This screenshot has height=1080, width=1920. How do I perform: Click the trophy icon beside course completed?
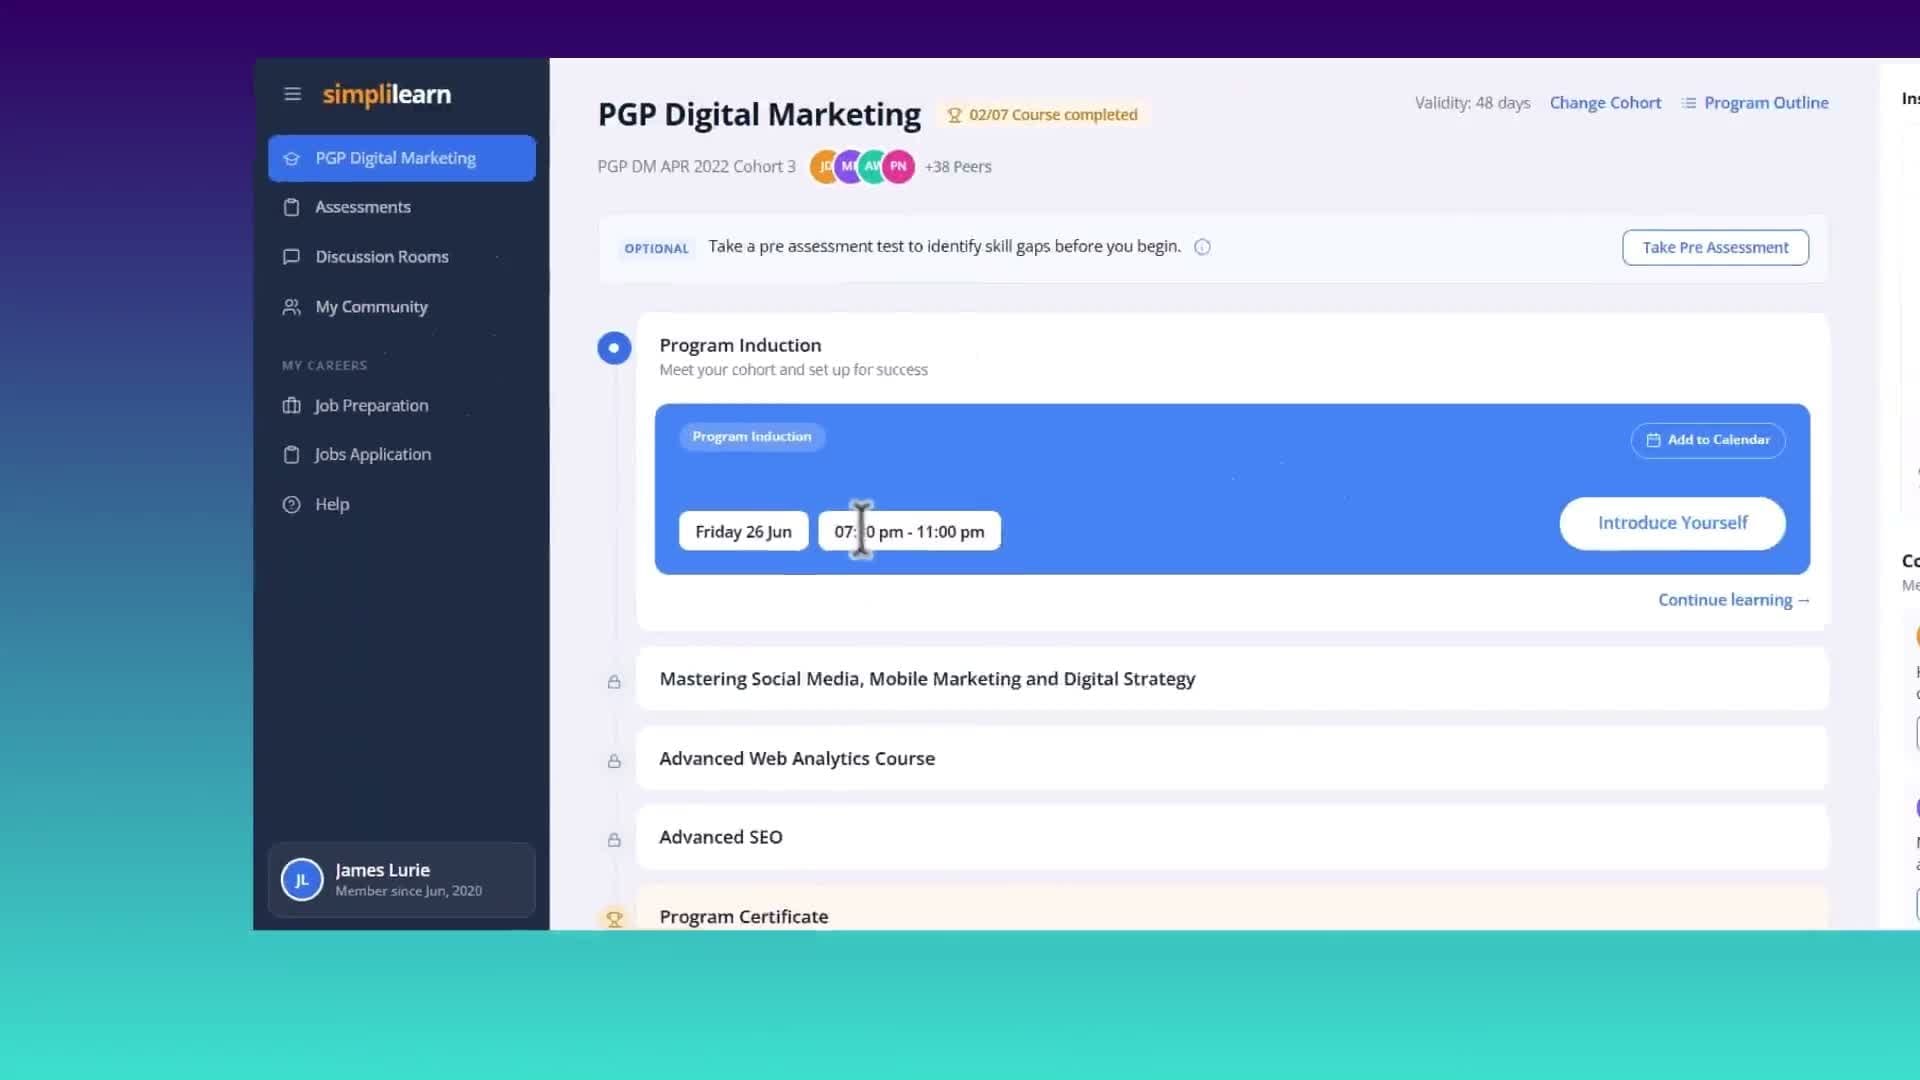coord(954,115)
